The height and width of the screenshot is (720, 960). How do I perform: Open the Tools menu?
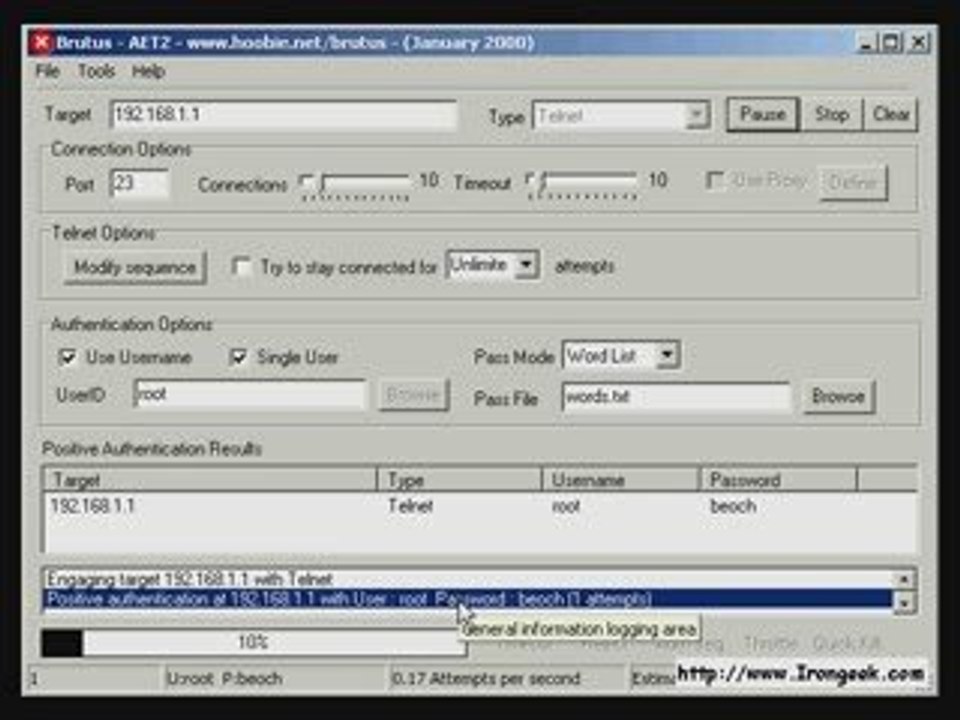[96, 71]
